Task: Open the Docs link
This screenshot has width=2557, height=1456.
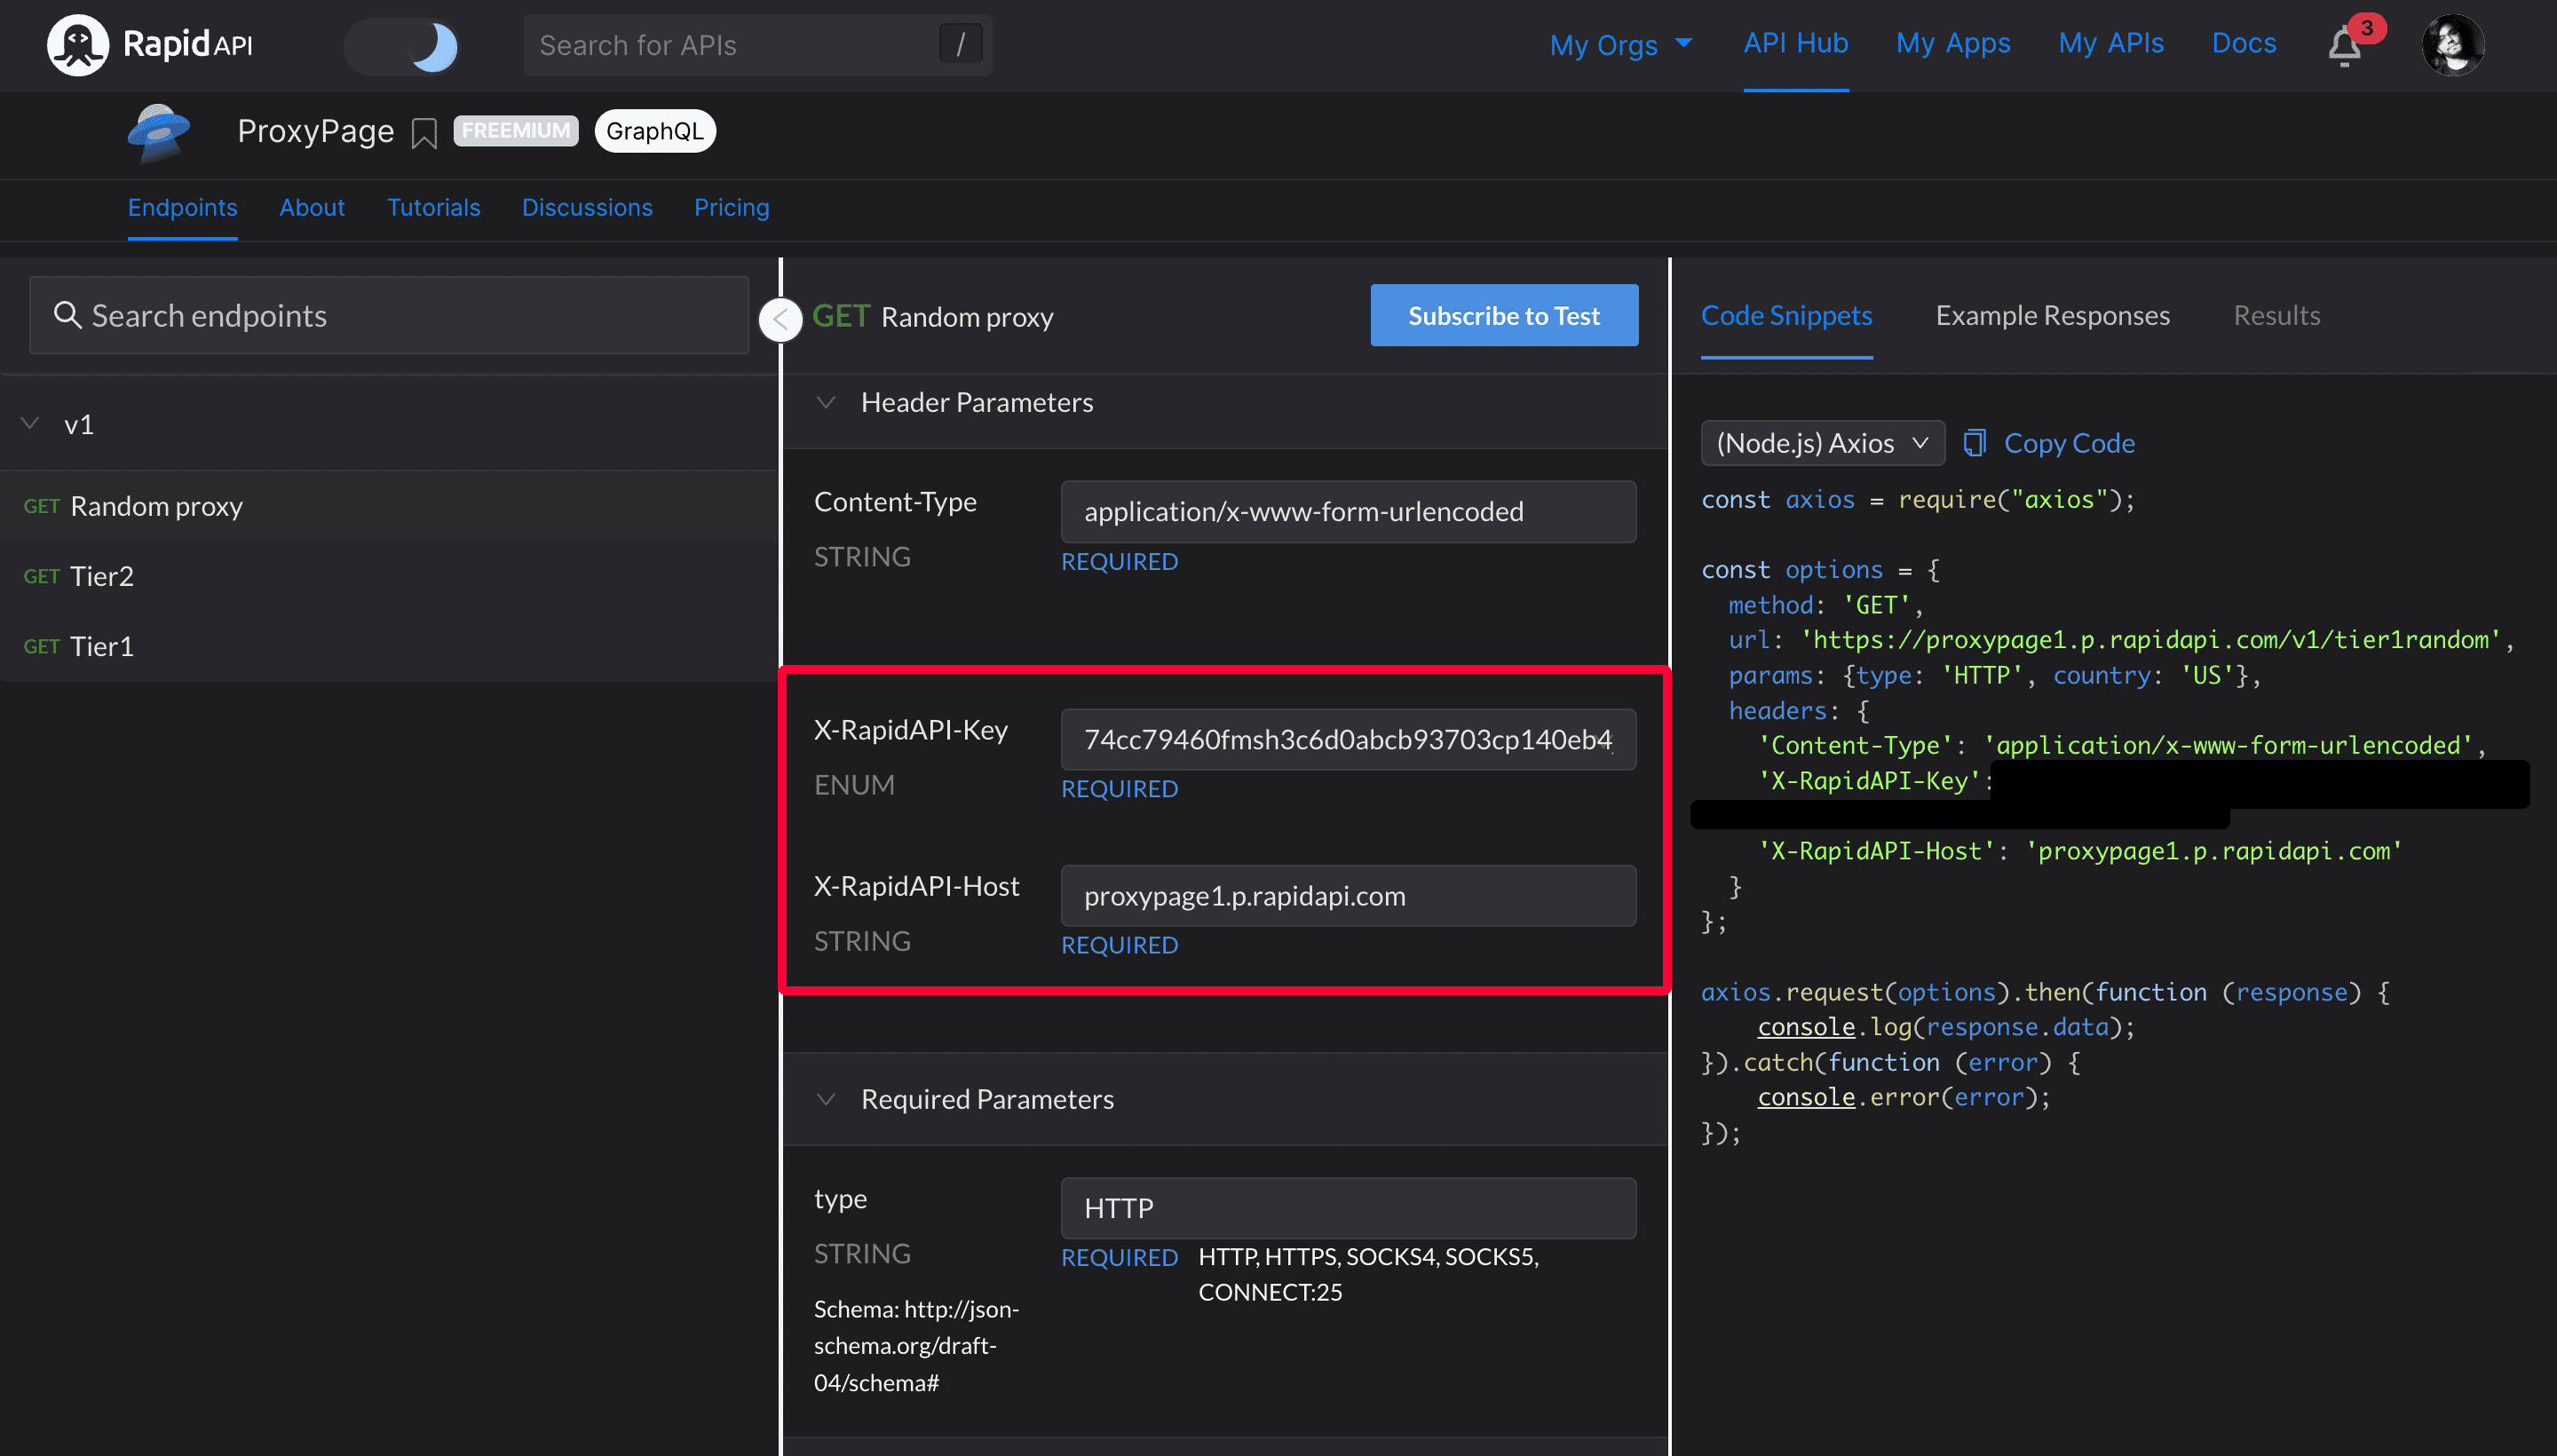Action: 2243,43
